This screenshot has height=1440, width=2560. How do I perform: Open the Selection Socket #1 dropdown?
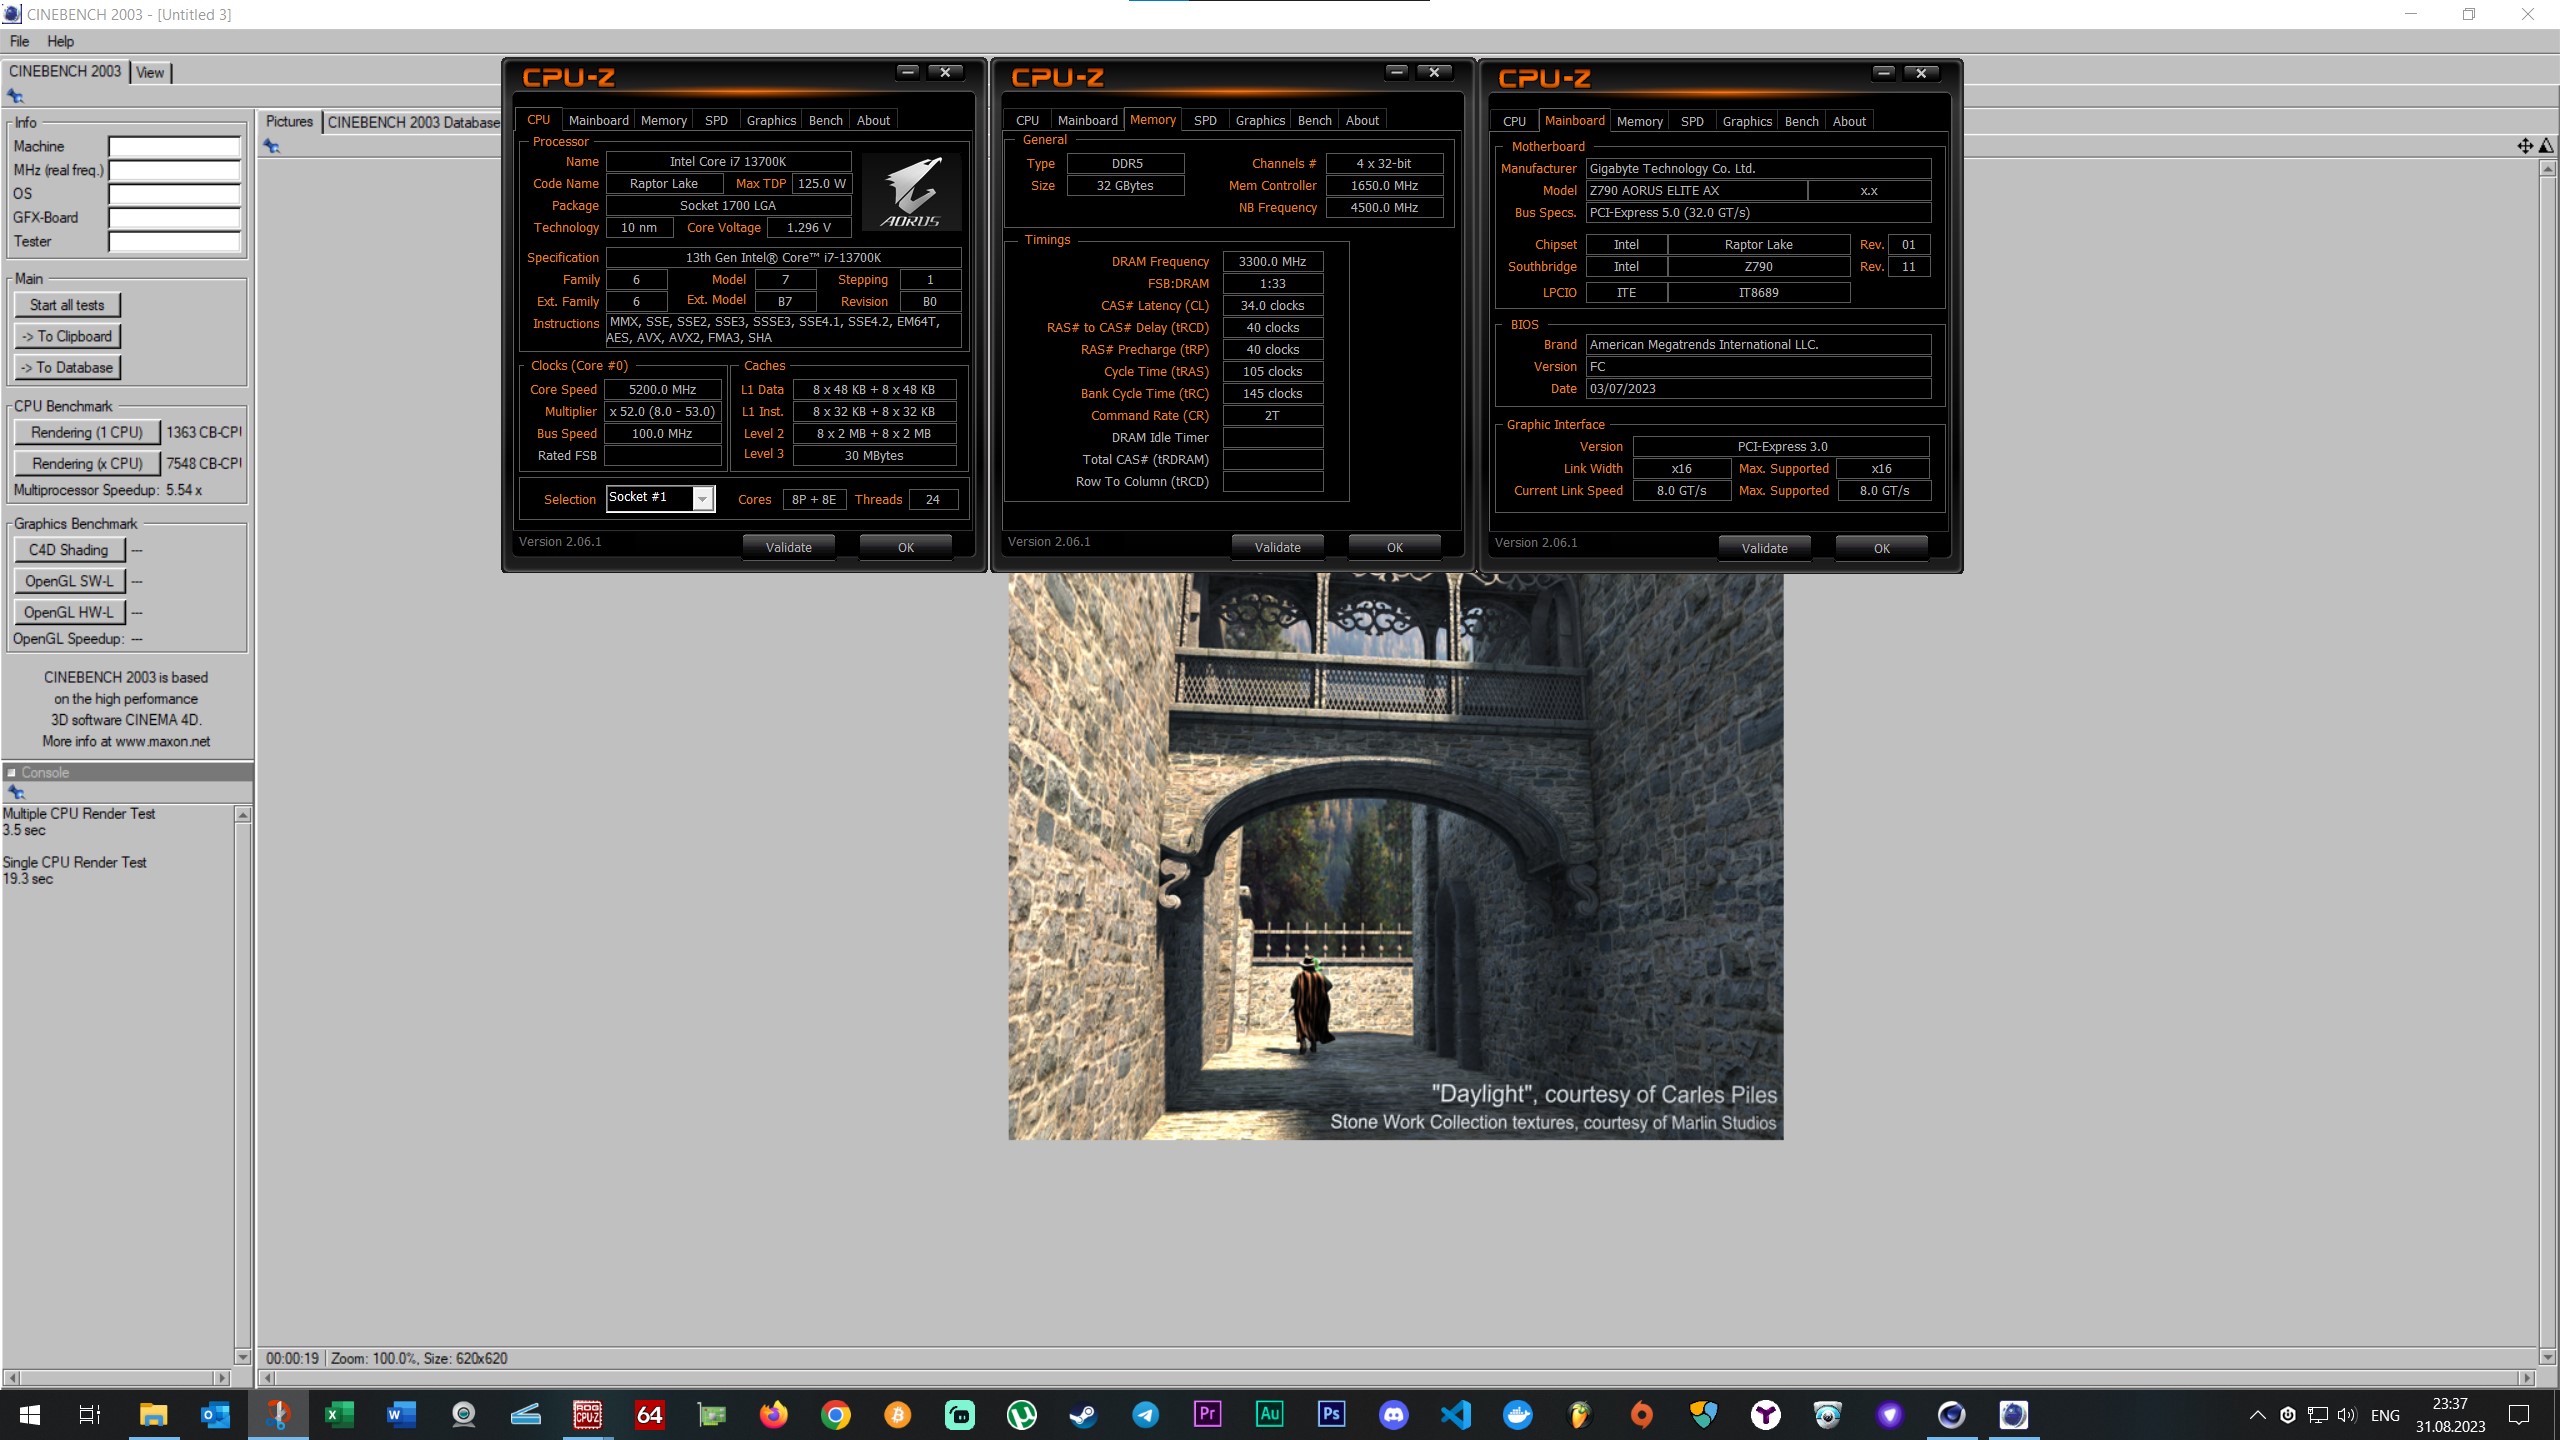click(661, 498)
